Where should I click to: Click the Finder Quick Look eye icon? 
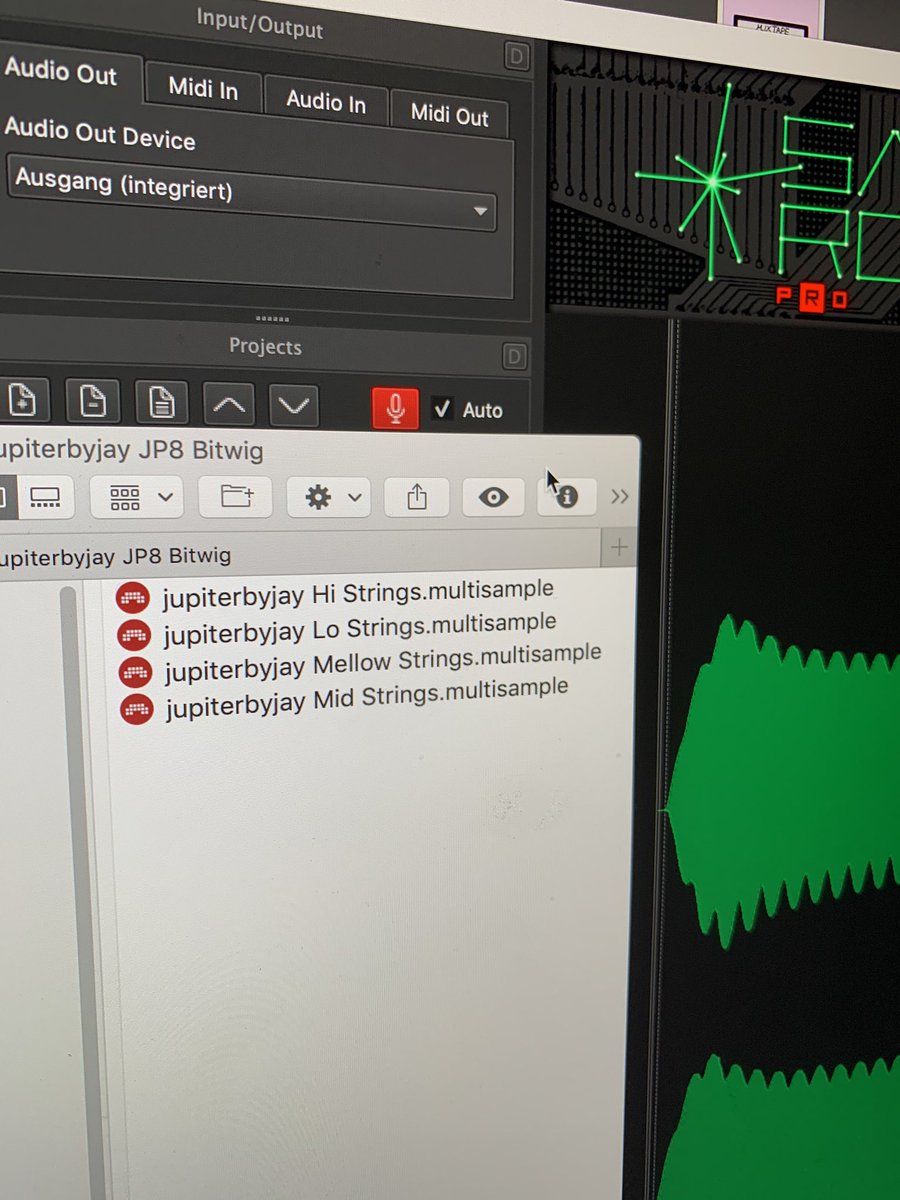click(493, 496)
